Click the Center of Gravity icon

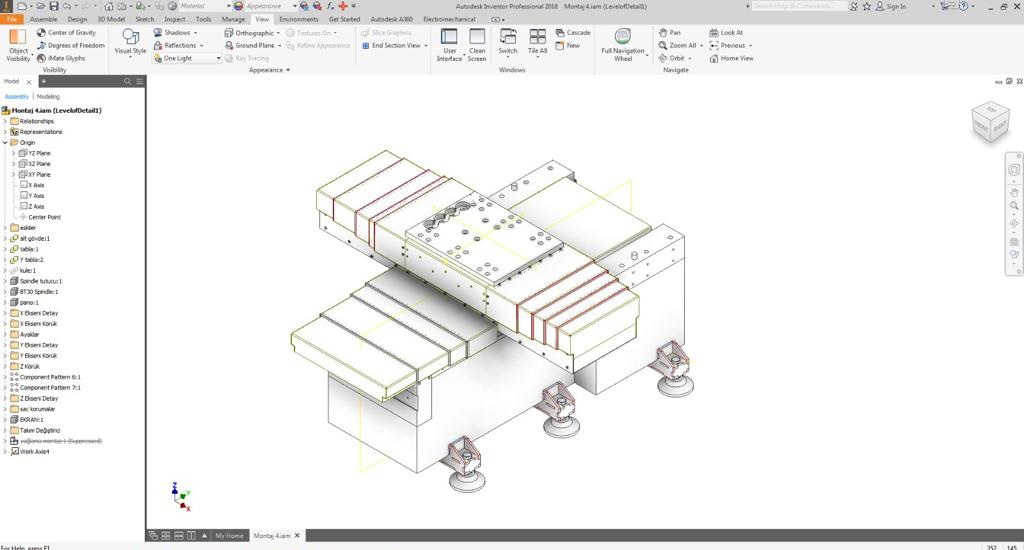(41, 33)
